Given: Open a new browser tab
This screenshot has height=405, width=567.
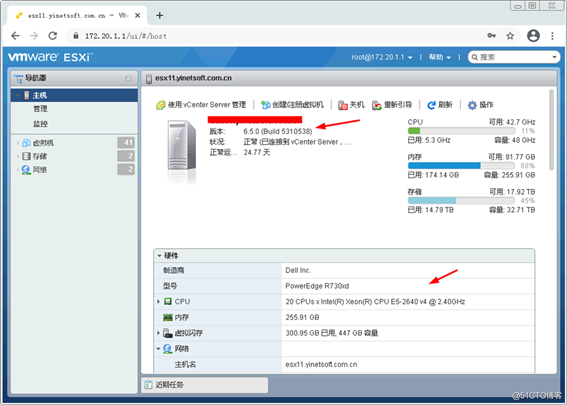Looking at the screenshot, I should coord(159,15).
